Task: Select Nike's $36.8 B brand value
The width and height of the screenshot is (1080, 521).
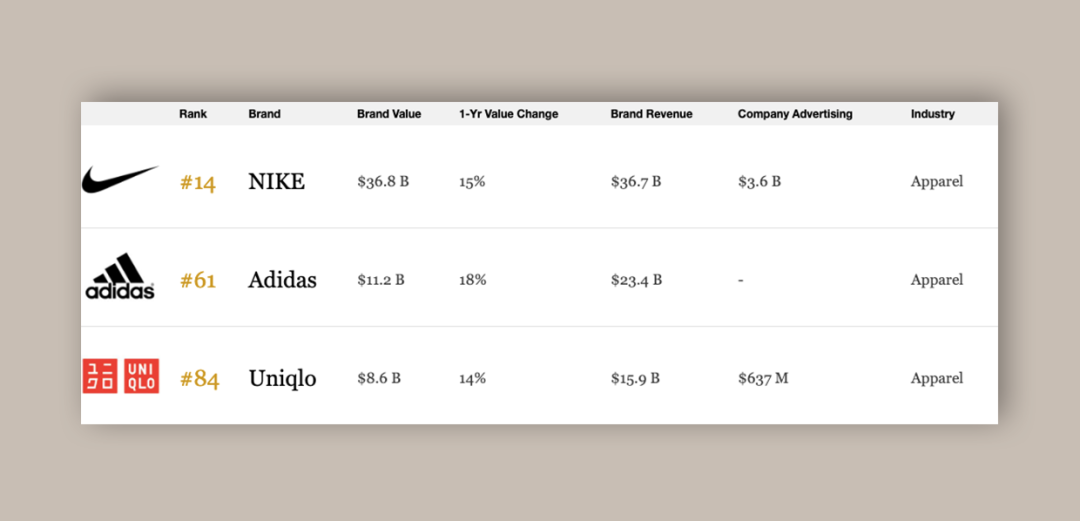Action: click(383, 182)
